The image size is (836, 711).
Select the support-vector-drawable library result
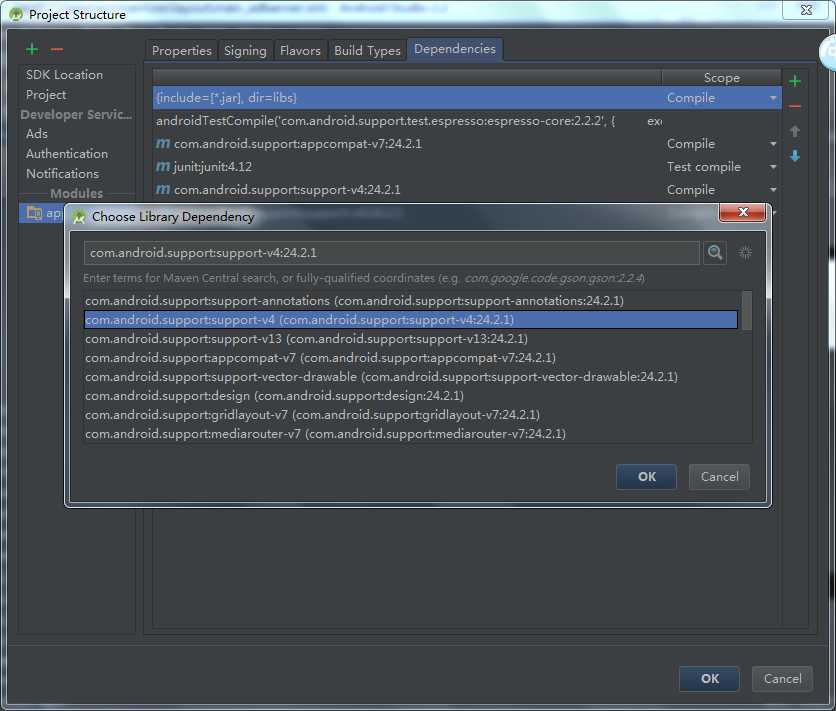click(411, 377)
